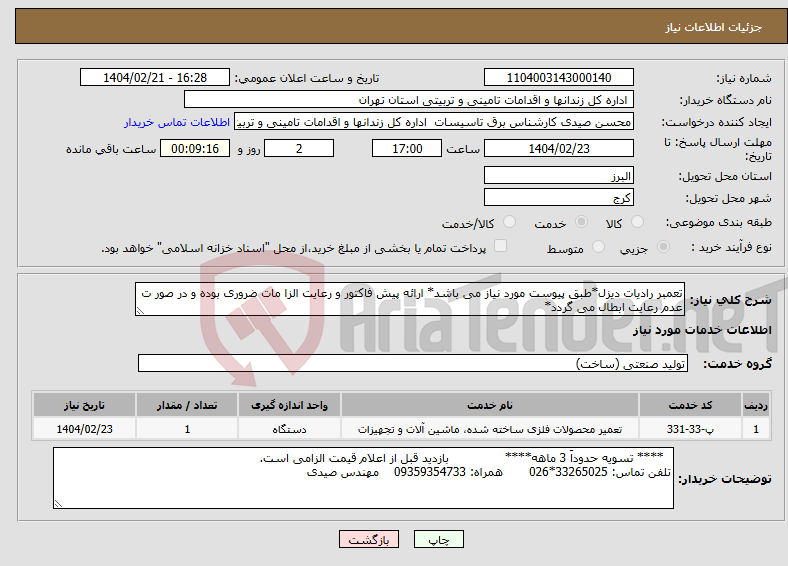Click the گروه خدمت label
Screen dimensions: 788x566
click(737, 364)
